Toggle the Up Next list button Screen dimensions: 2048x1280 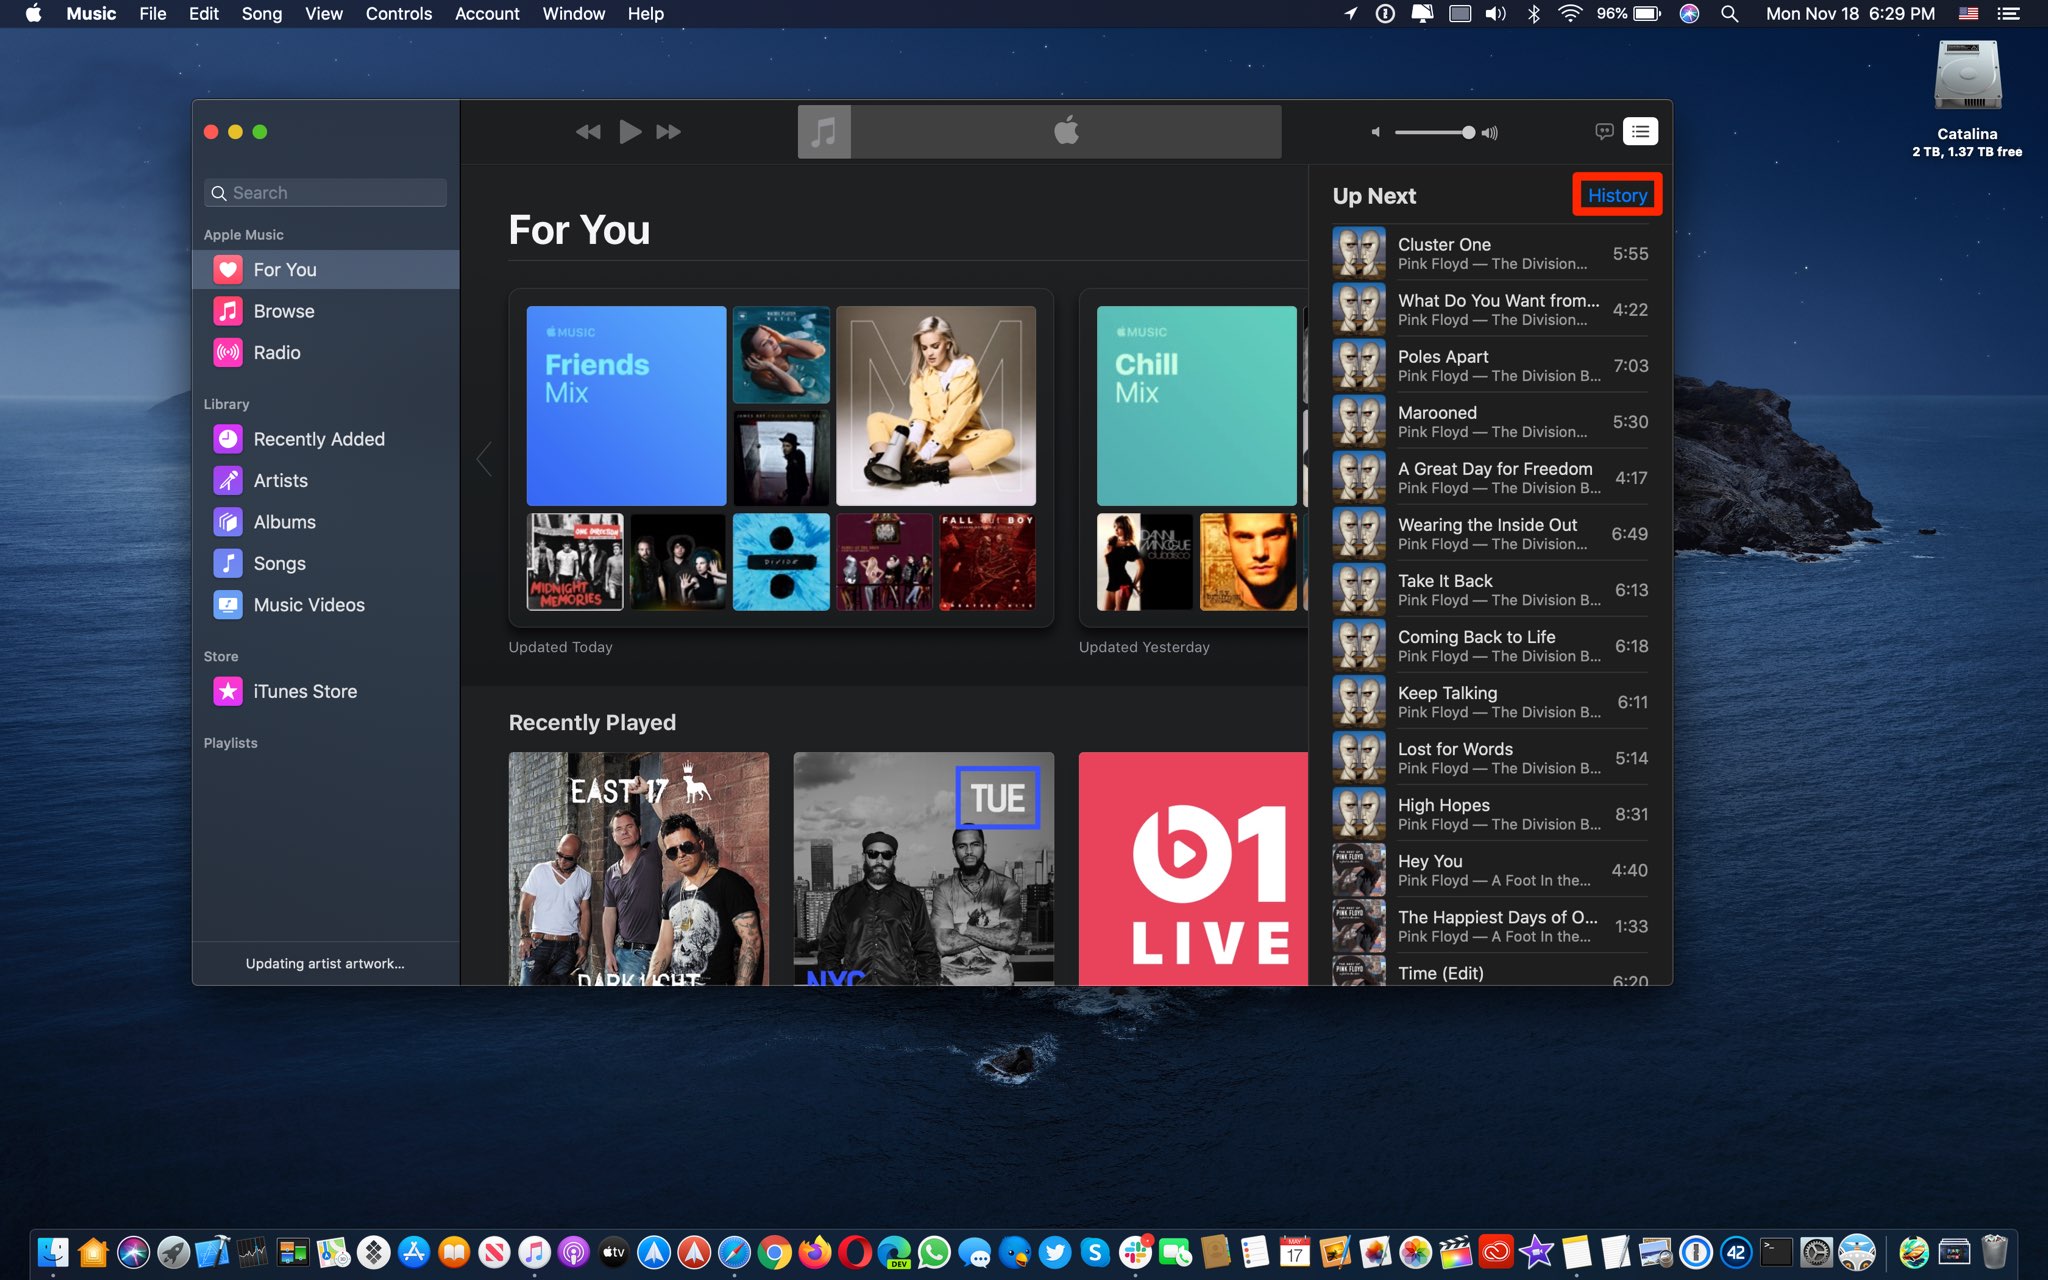pos(1640,132)
